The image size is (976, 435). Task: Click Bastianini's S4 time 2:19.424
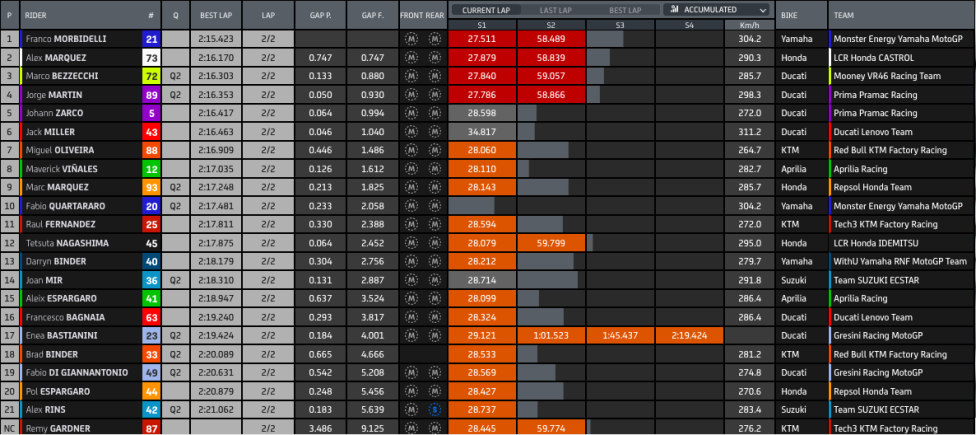pos(689,336)
